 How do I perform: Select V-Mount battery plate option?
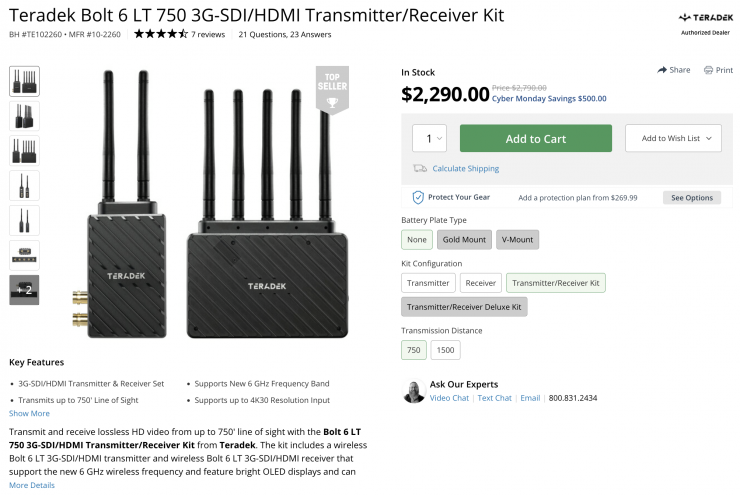pyautogui.click(x=517, y=240)
